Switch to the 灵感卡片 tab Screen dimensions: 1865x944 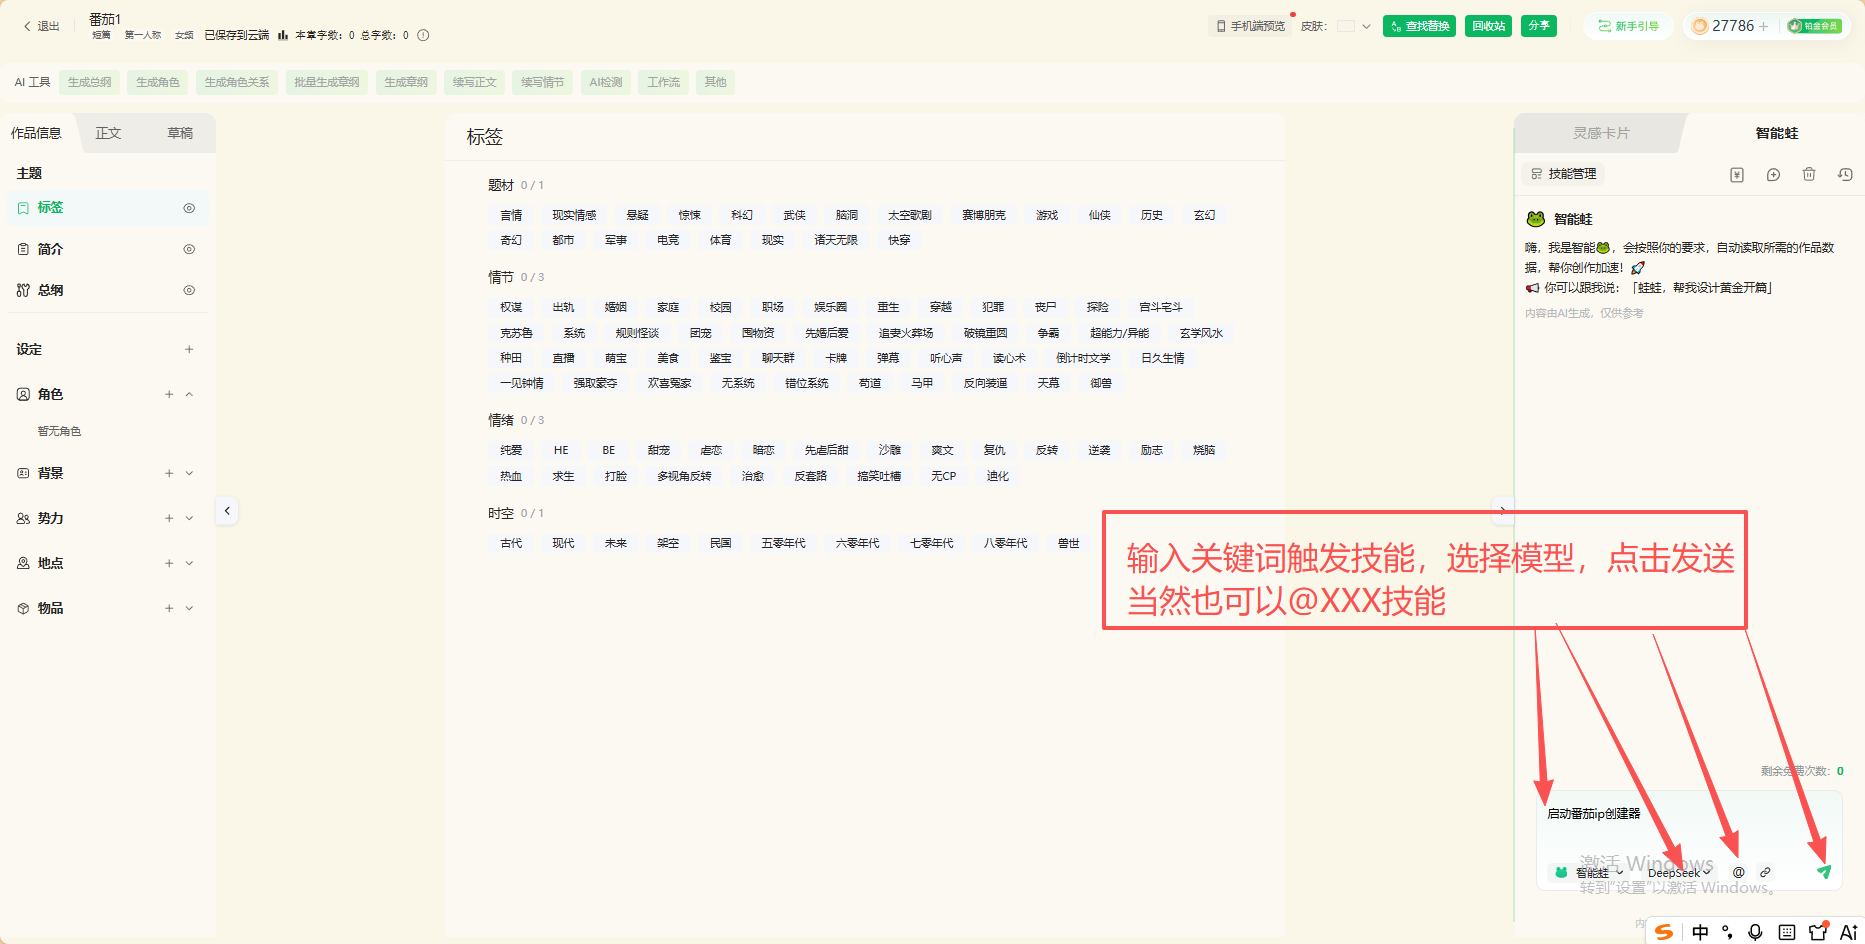point(1601,133)
